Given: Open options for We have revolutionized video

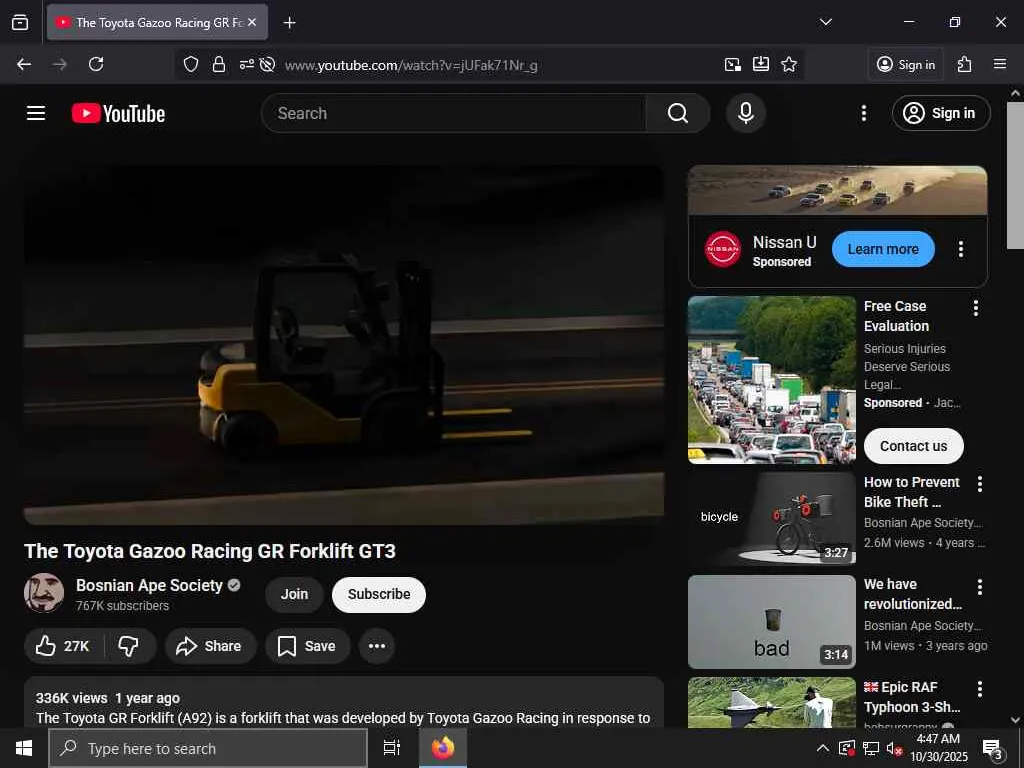Looking at the screenshot, I should [x=980, y=586].
